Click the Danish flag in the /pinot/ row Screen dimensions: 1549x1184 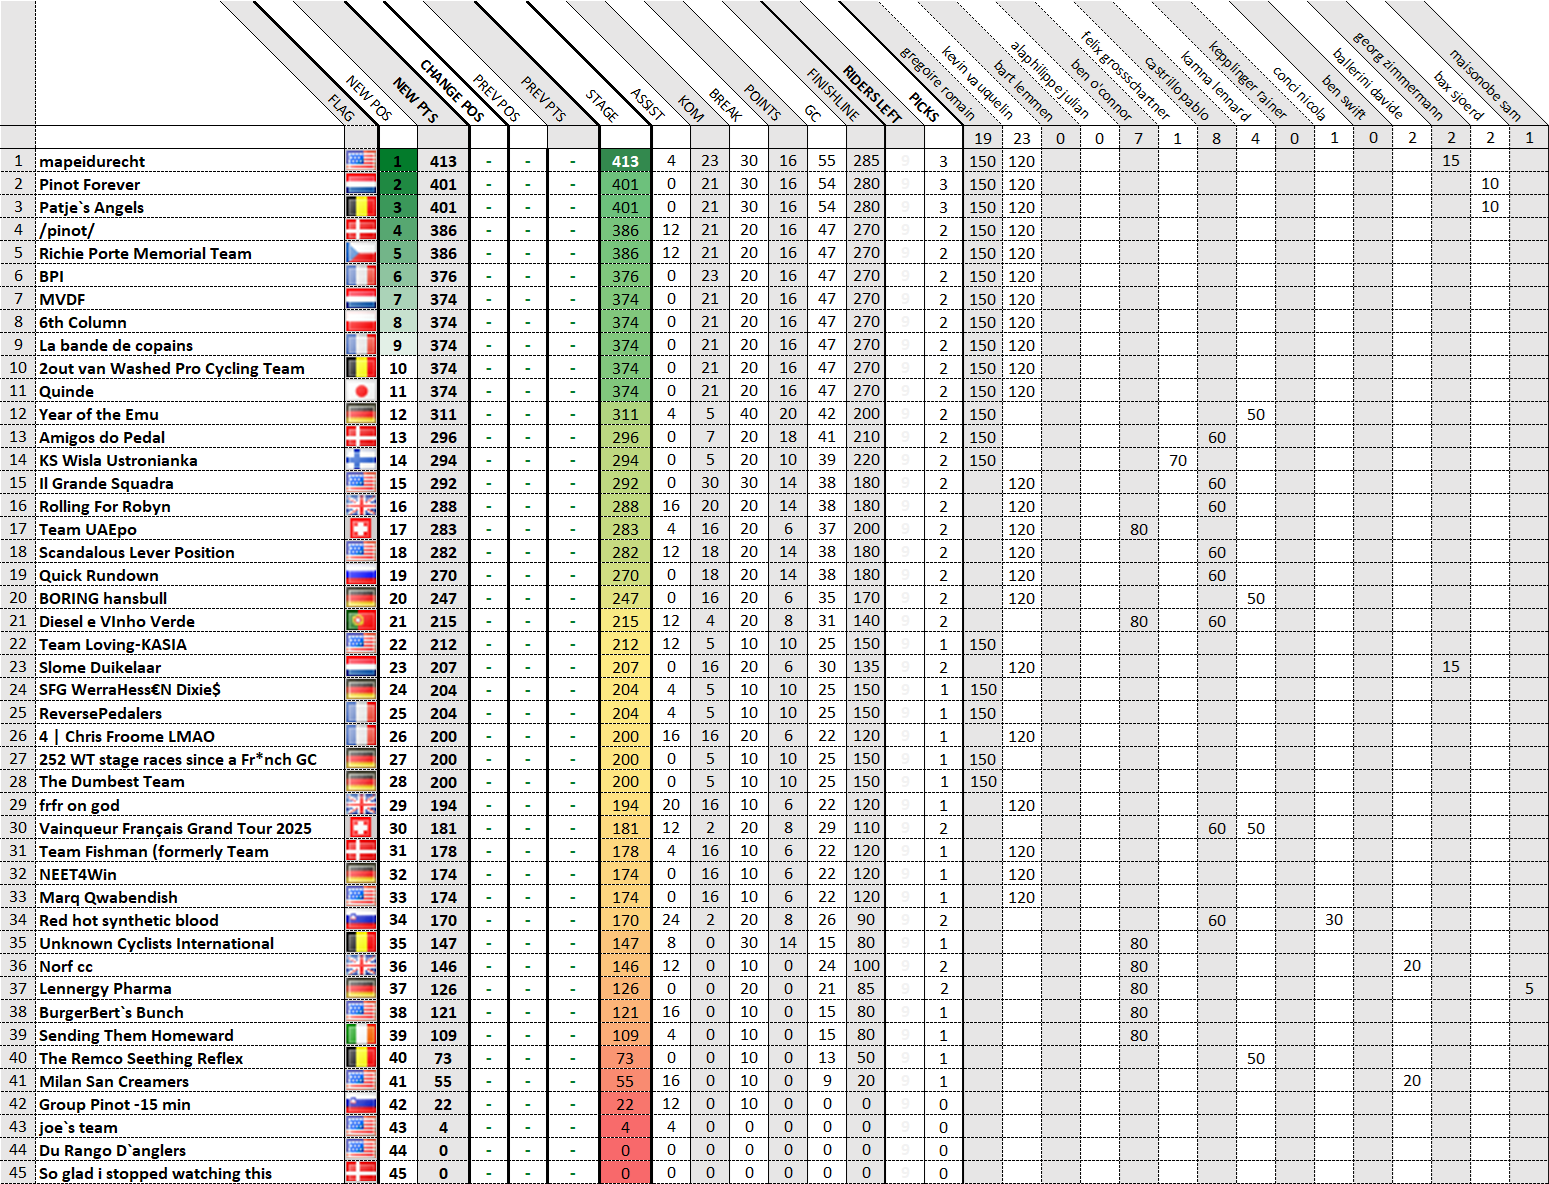click(361, 230)
